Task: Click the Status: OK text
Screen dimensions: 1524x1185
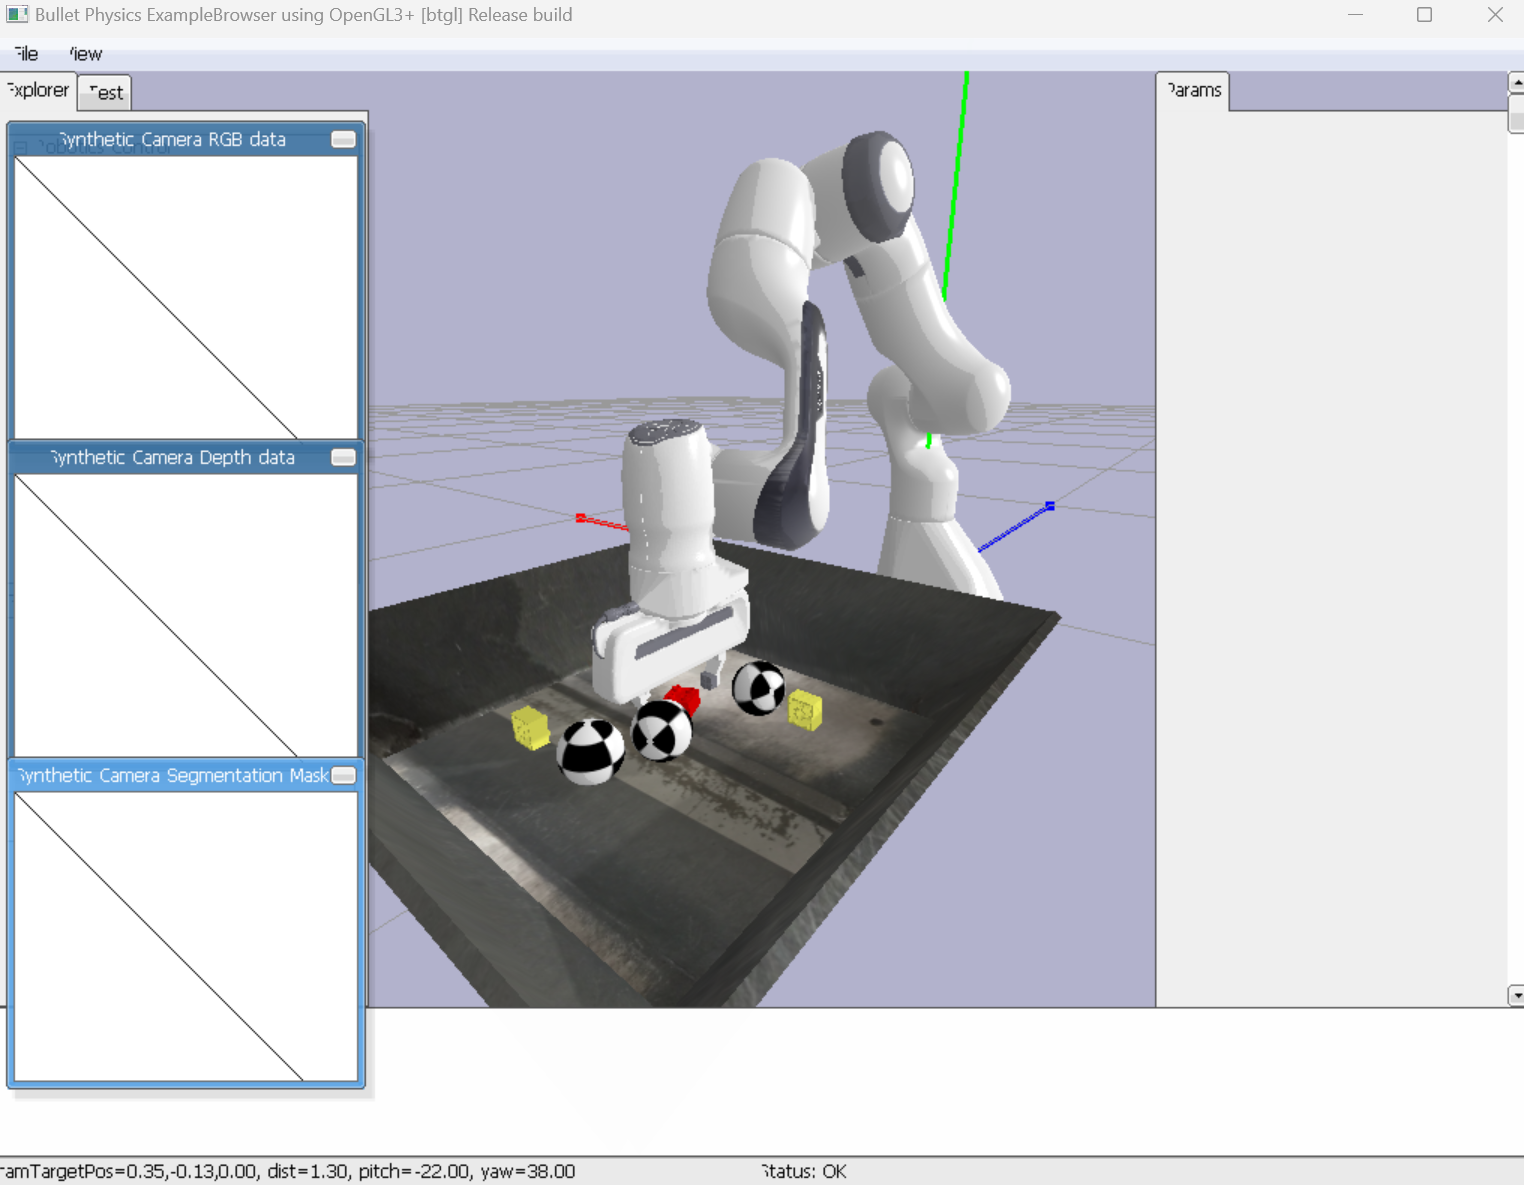Action: click(x=804, y=1171)
